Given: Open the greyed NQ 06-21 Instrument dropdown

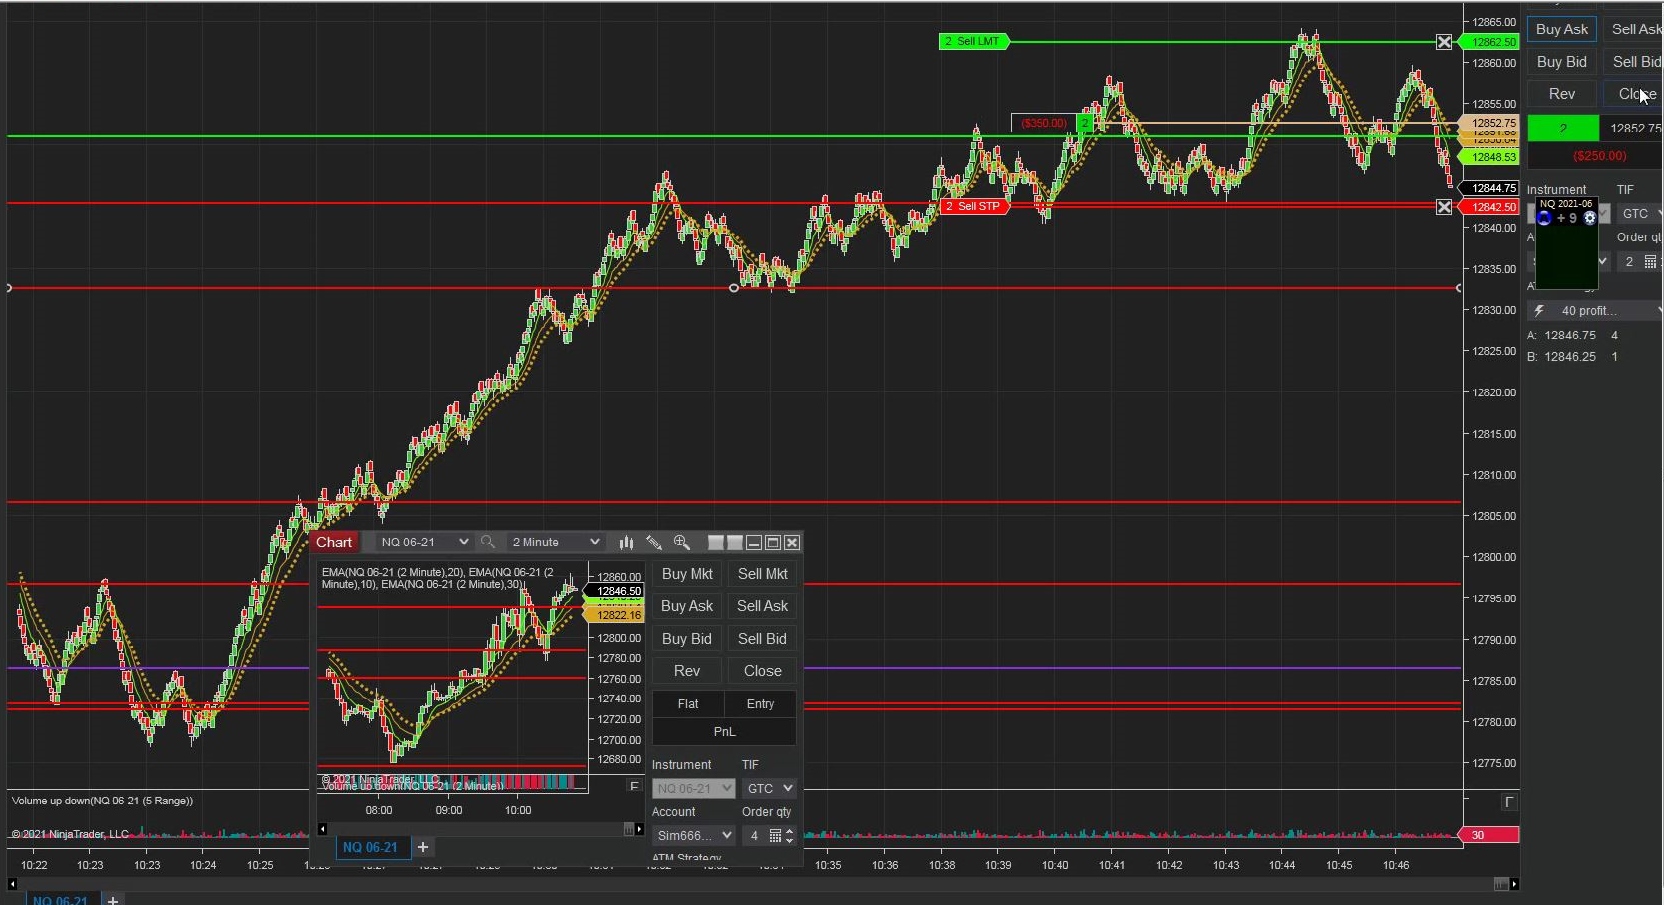Looking at the screenshot, I should point(693,788).
